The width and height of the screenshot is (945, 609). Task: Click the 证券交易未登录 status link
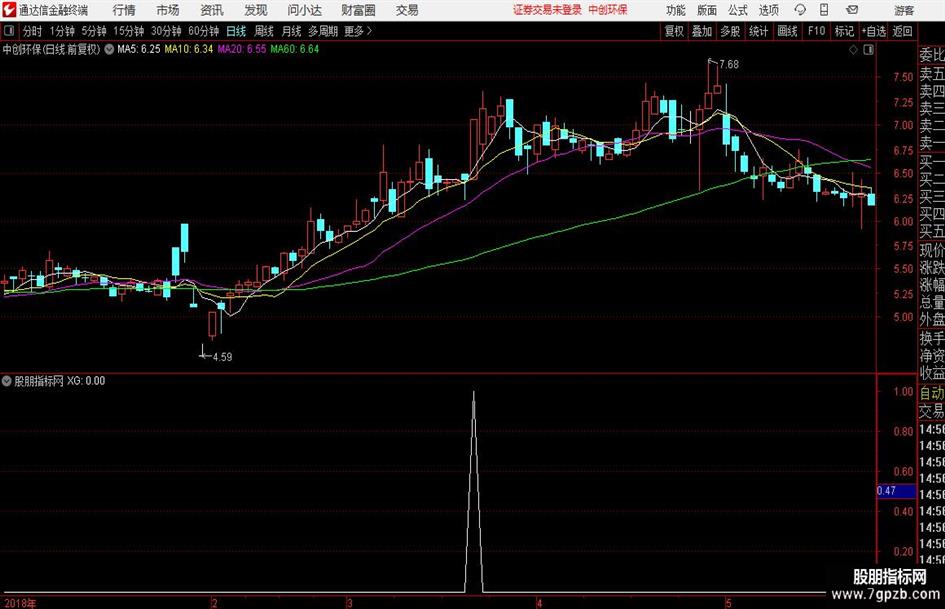(547, 10)
